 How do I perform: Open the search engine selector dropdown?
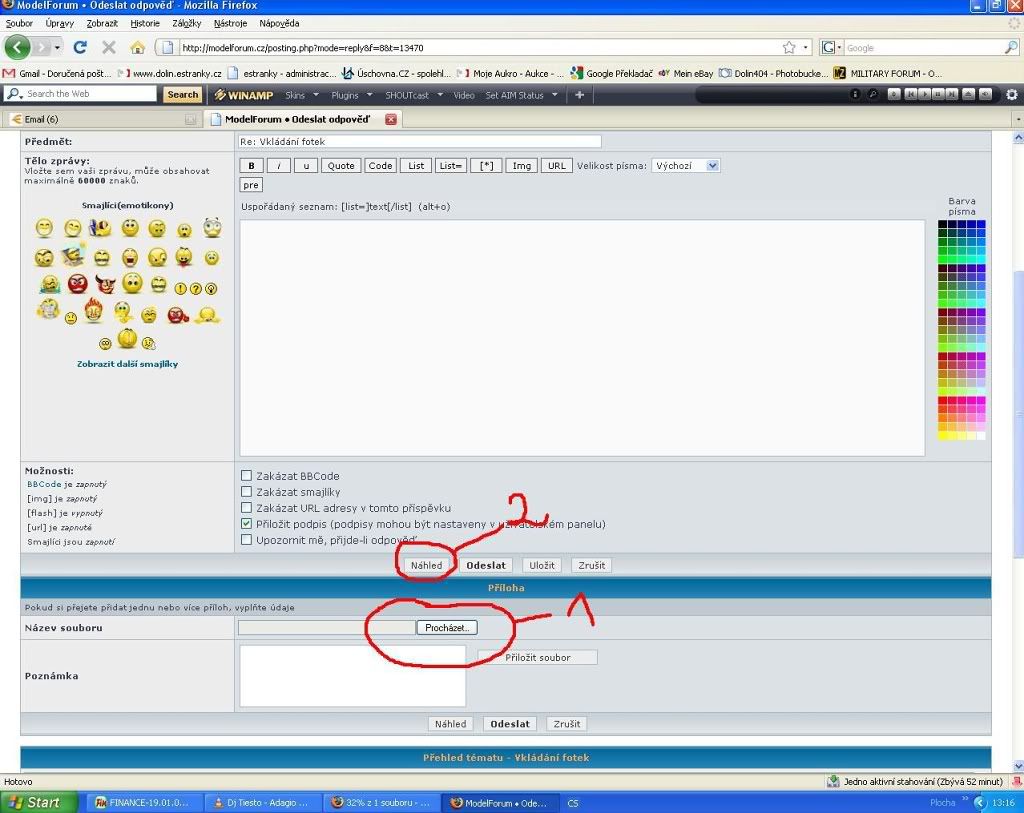(x=831, y=48)
